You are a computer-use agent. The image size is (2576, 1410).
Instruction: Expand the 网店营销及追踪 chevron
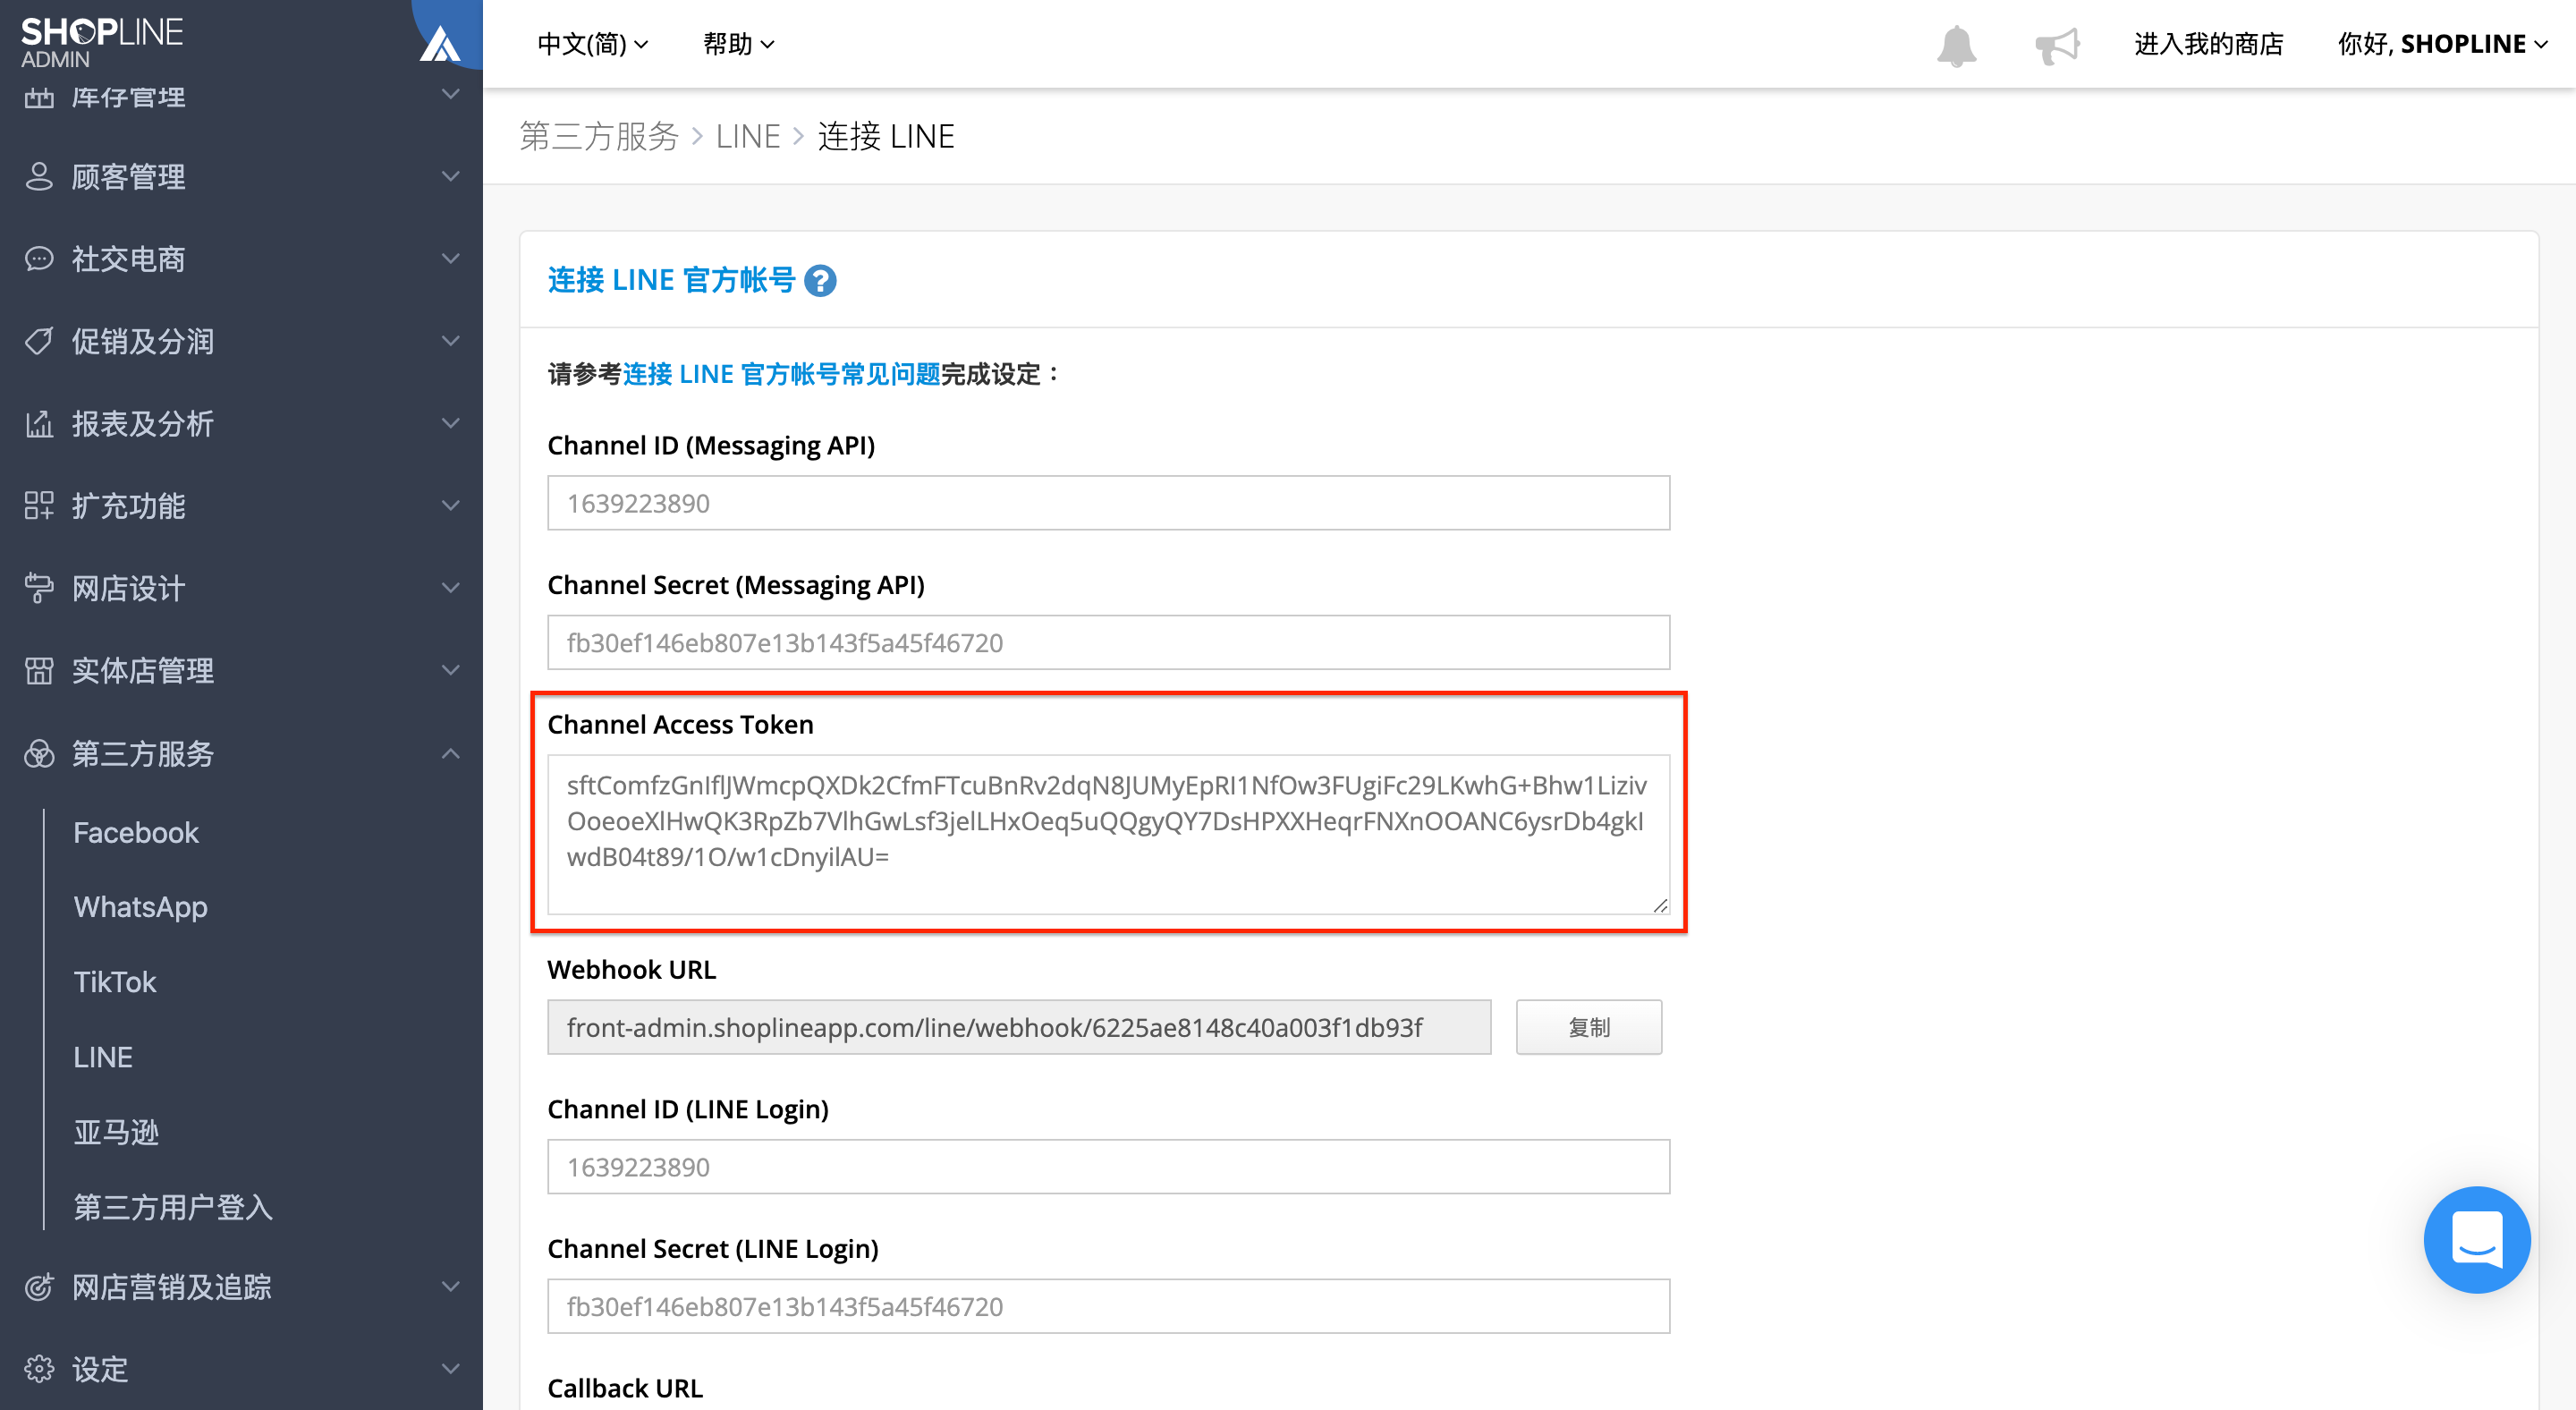coord(451,1287)
